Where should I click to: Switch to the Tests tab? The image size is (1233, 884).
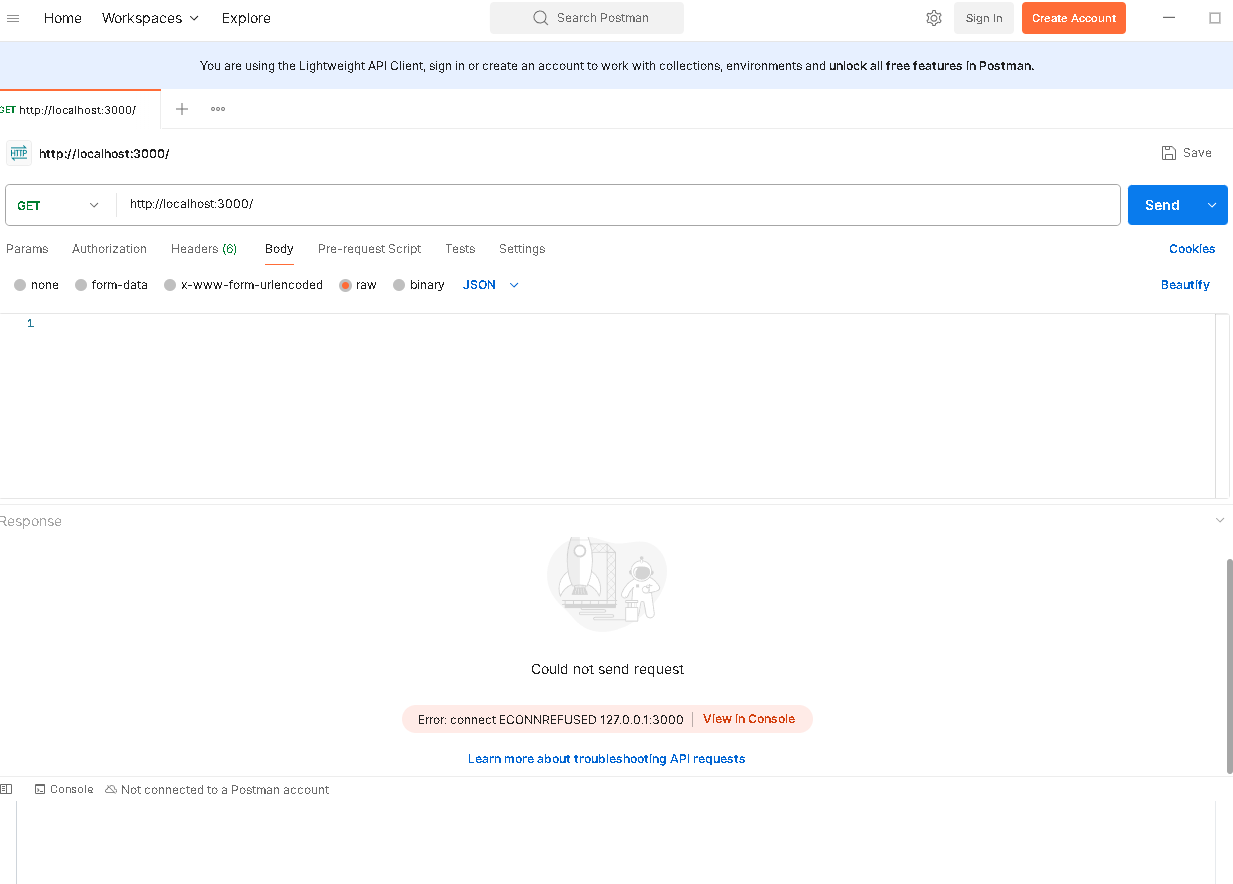[460, 249]
